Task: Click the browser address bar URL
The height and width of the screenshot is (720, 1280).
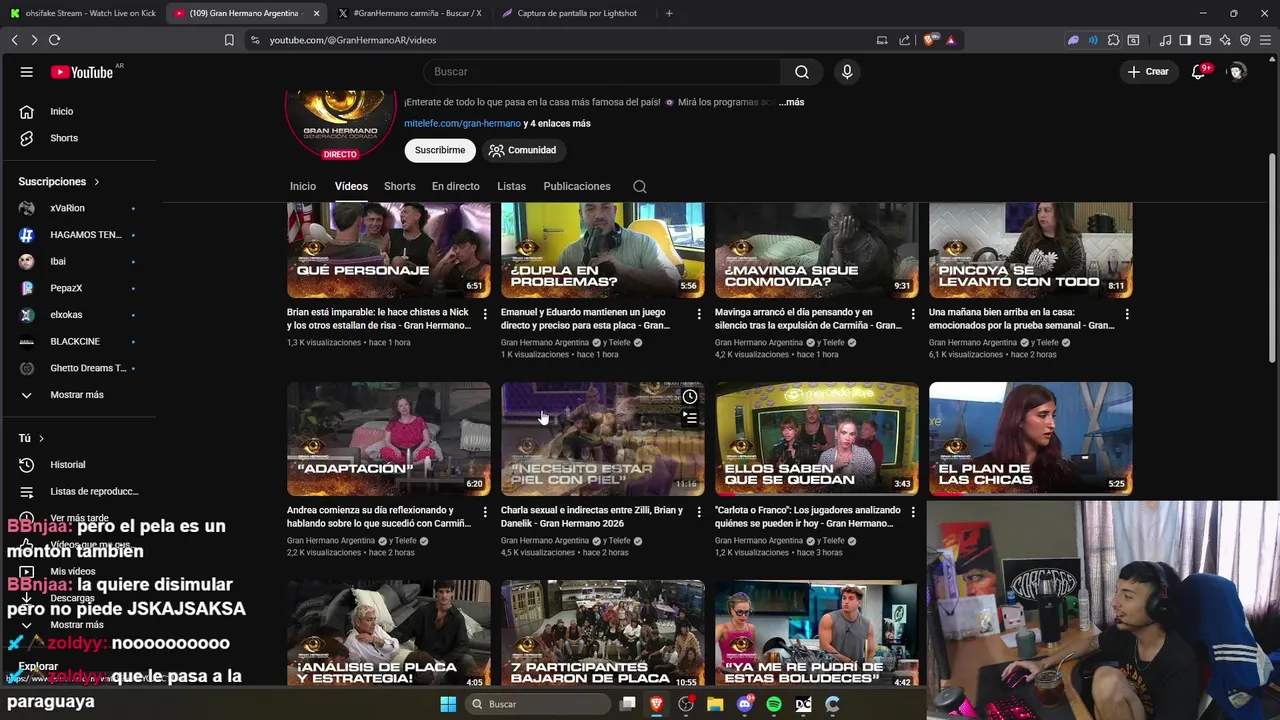Action: click(353, 40)
